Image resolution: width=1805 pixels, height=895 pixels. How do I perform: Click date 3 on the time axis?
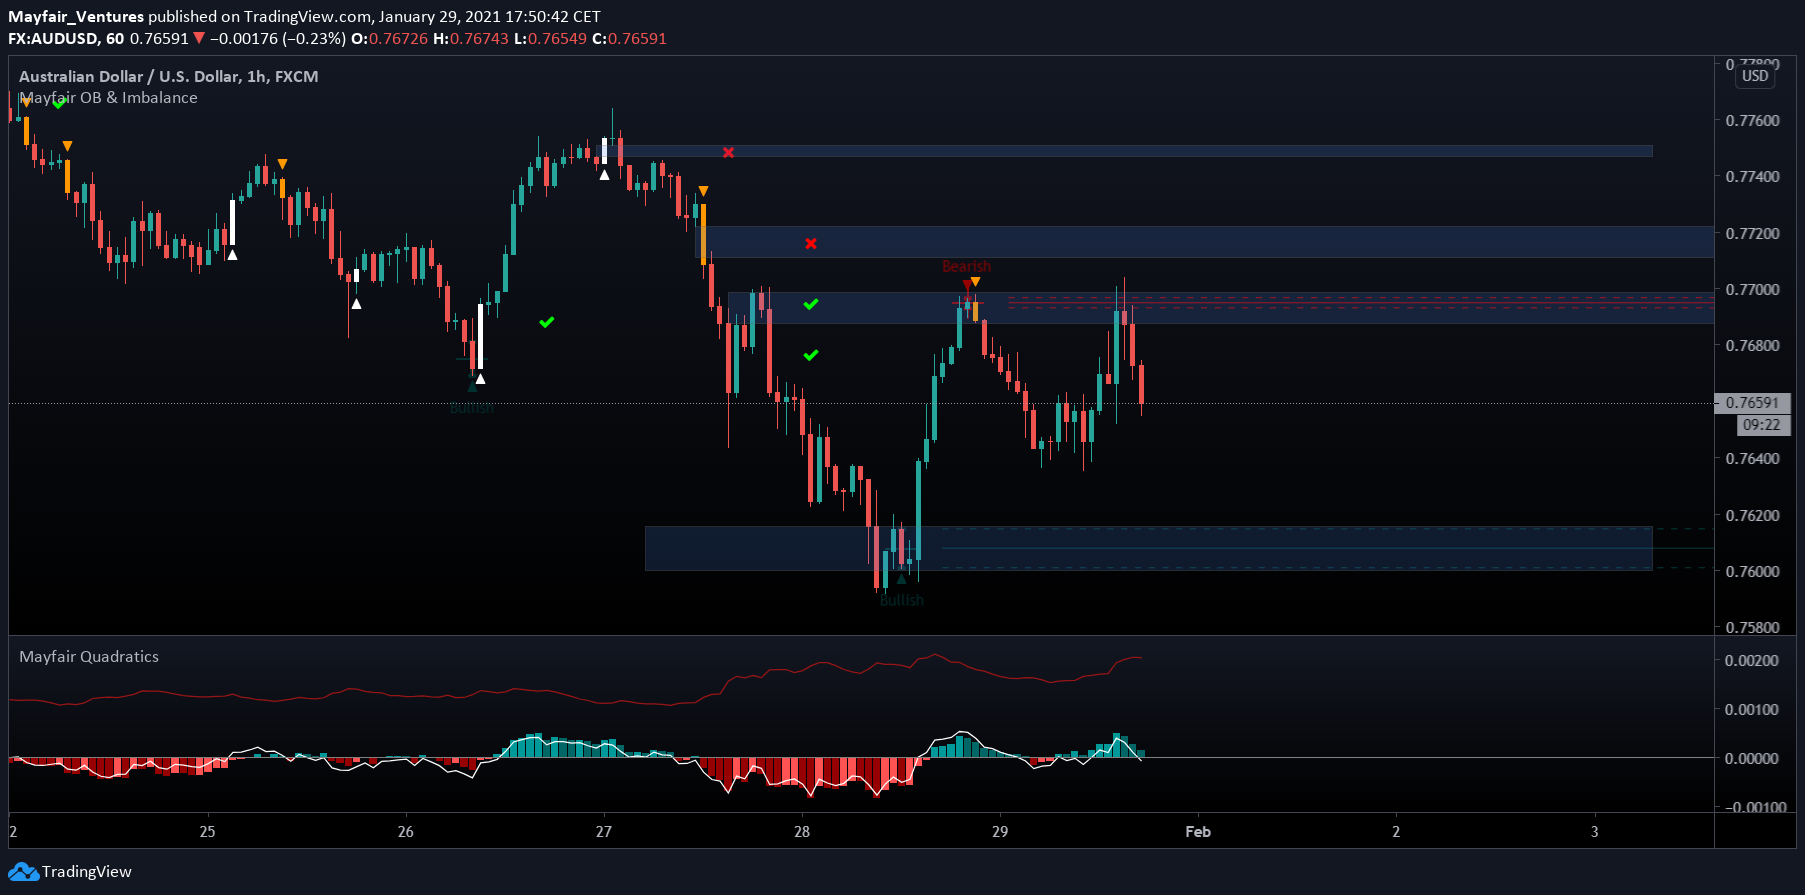click(1595, 832)
